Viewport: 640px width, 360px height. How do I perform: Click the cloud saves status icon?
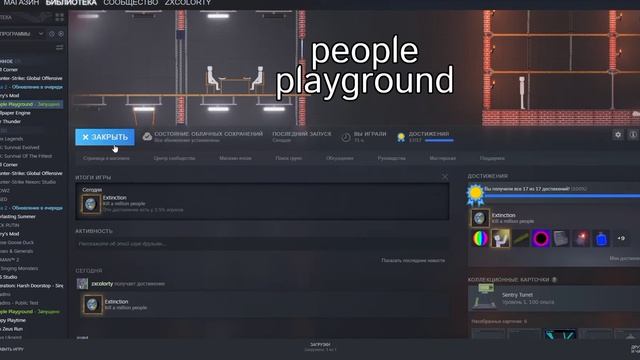pyautogui.click(x=147, y=137)
